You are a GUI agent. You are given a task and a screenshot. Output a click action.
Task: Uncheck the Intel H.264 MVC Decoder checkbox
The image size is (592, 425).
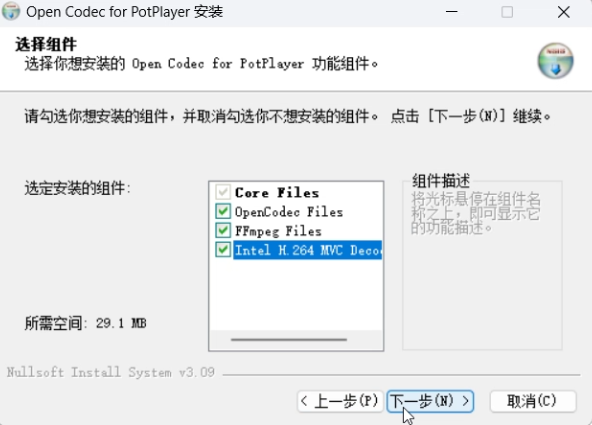(223, 250)
